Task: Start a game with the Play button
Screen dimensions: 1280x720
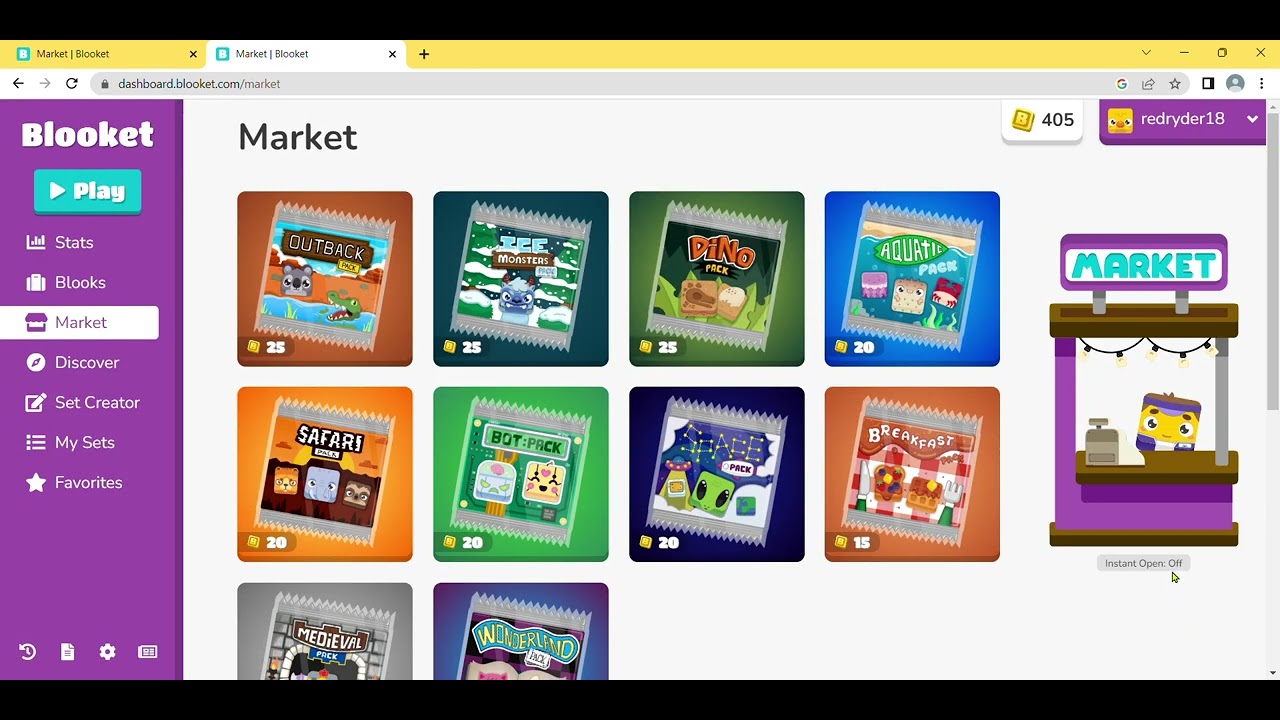Action: pos(87,191)
